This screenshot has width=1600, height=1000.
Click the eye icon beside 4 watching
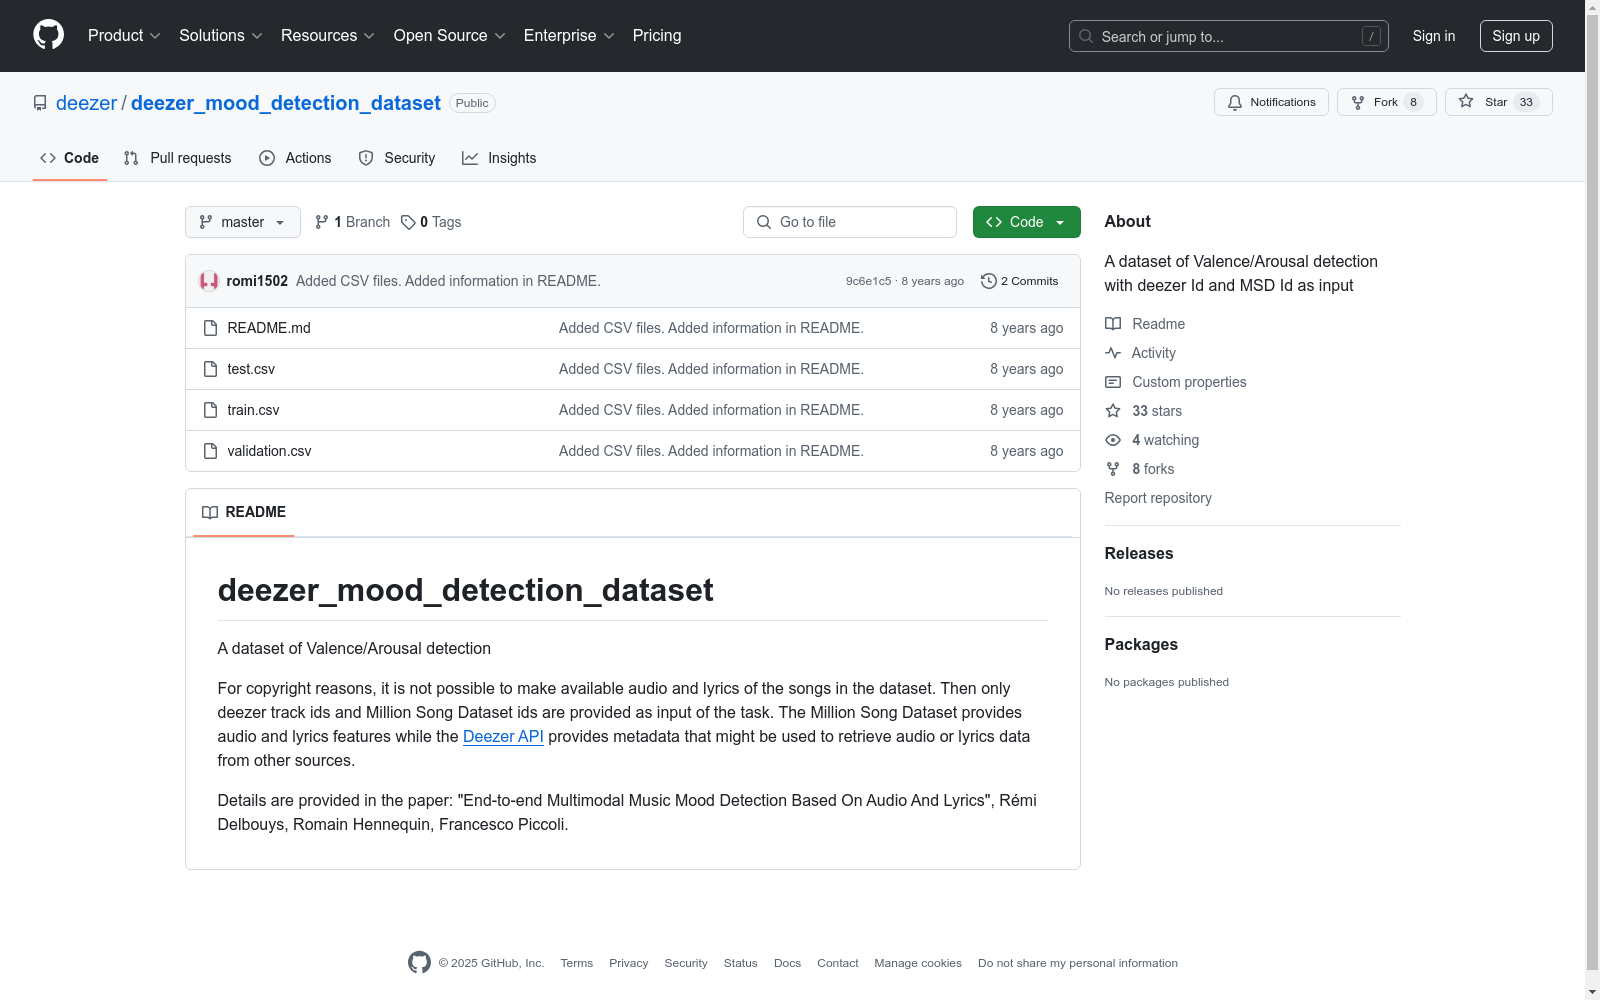click(1113, 440)
